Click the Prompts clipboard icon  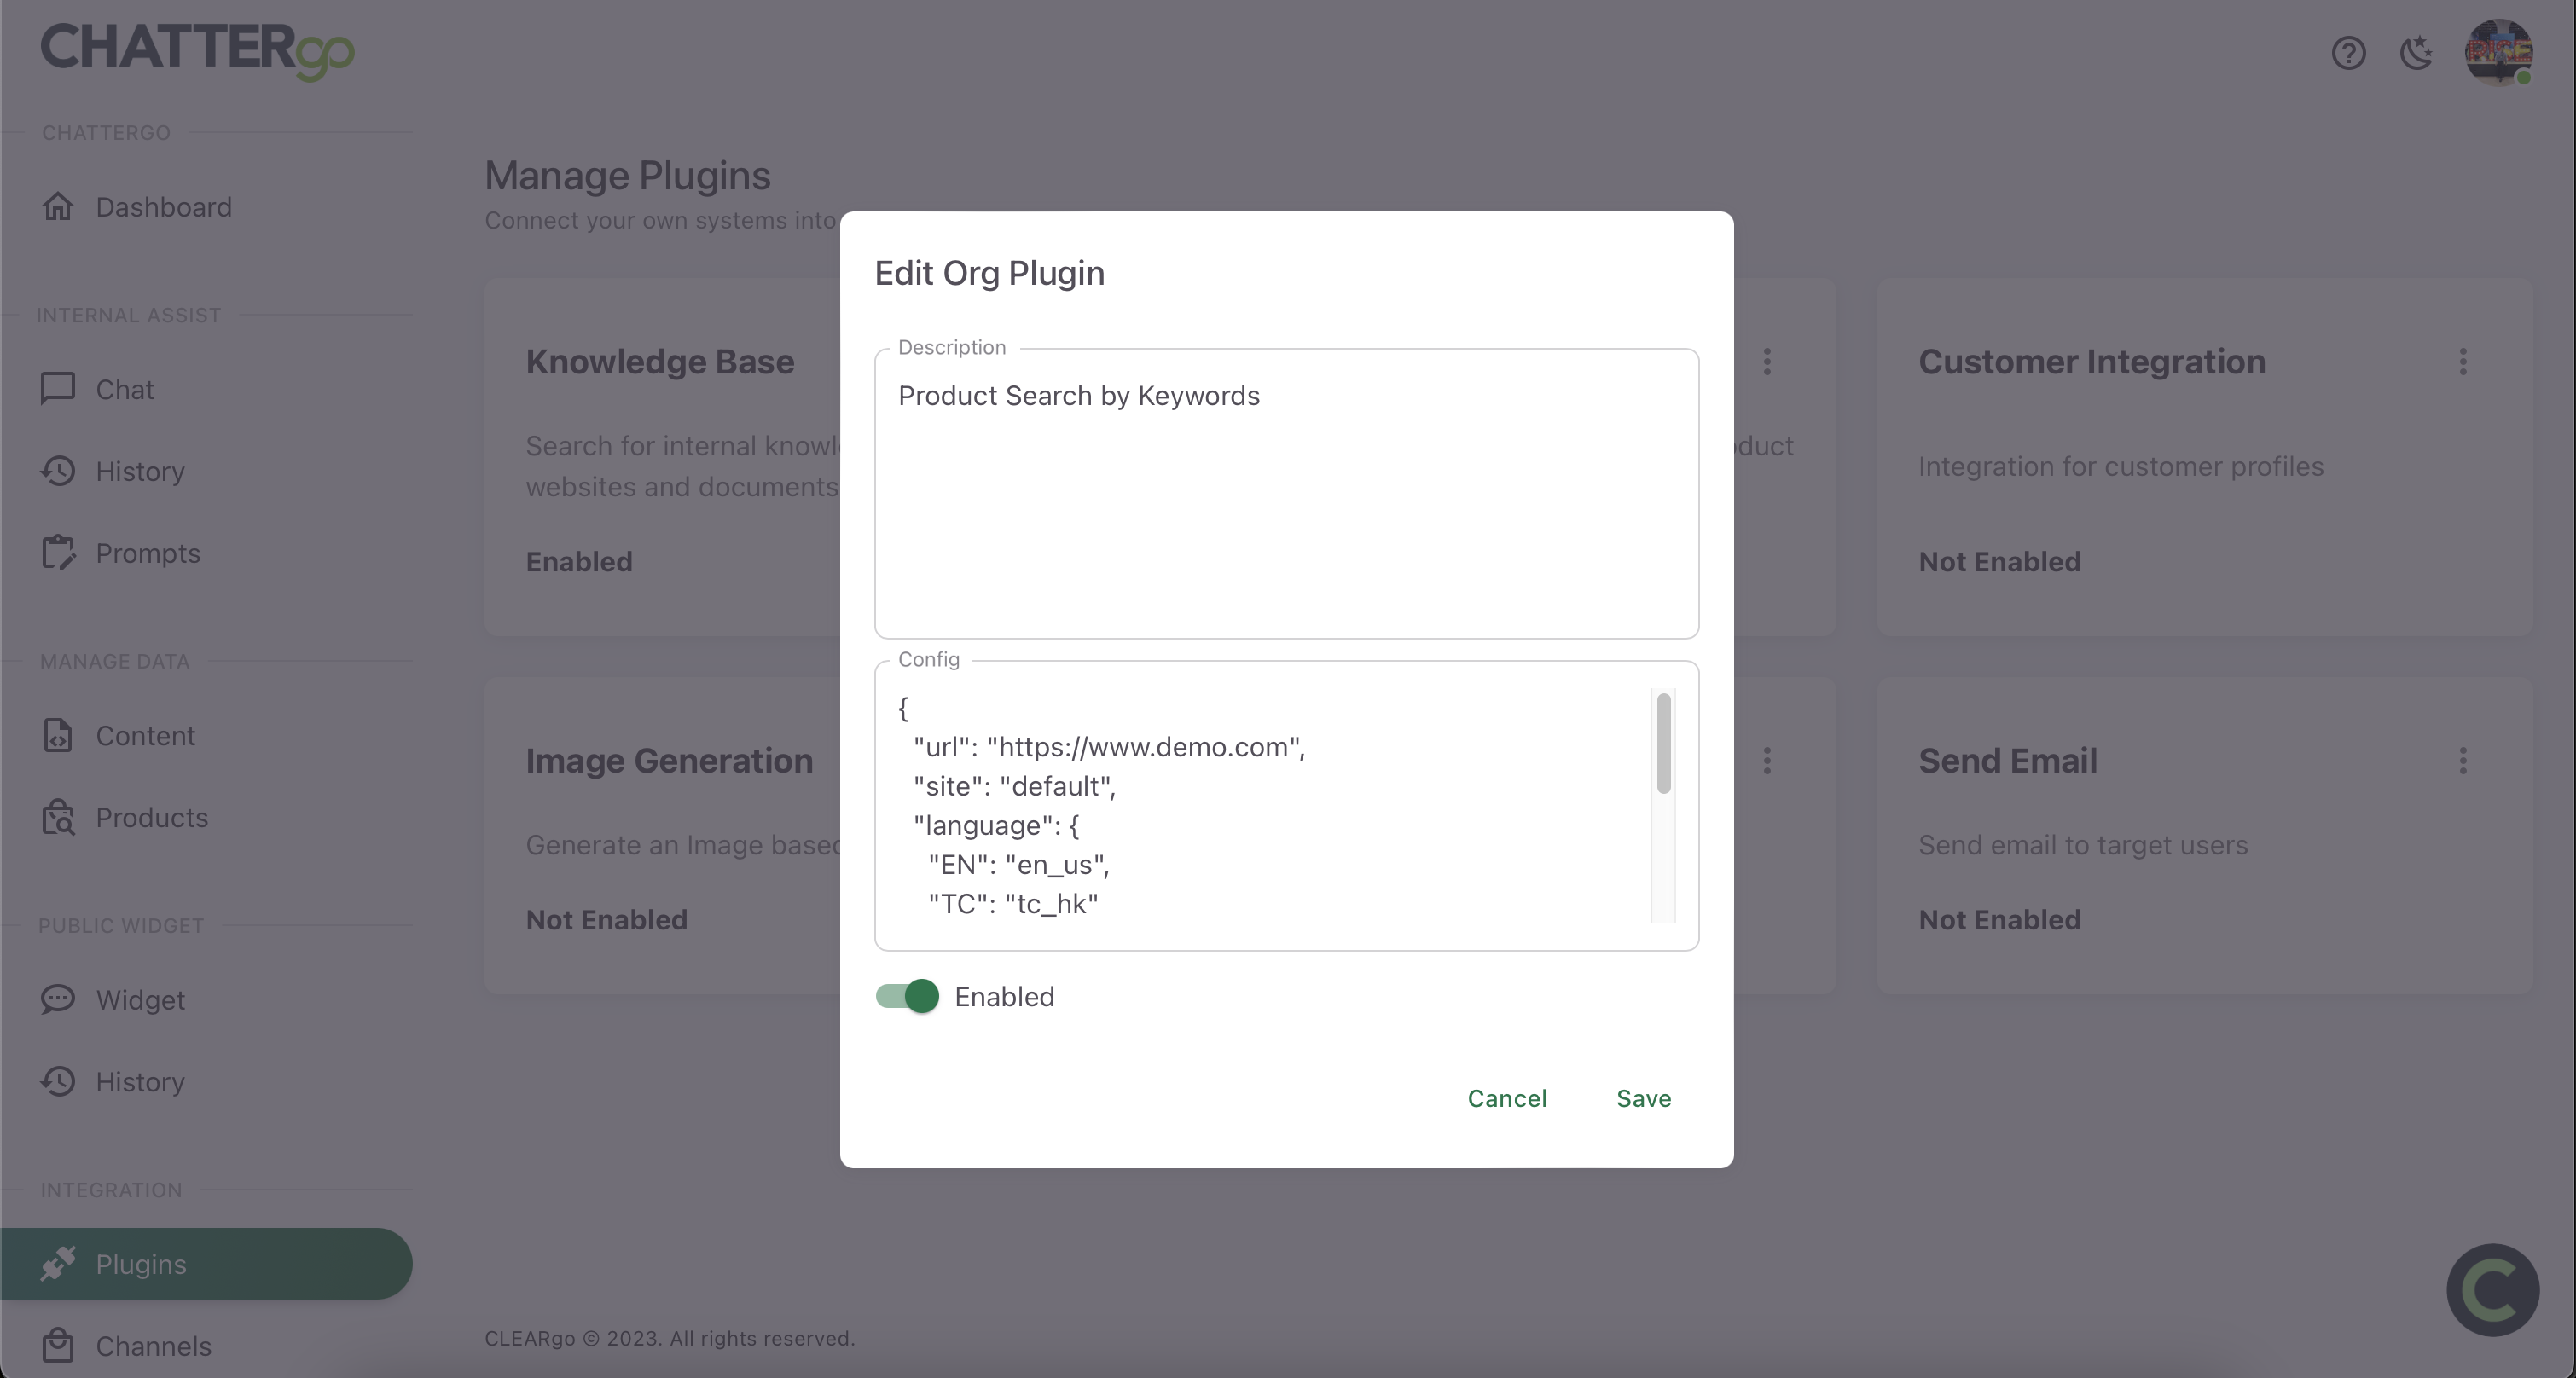click(58, 552)
